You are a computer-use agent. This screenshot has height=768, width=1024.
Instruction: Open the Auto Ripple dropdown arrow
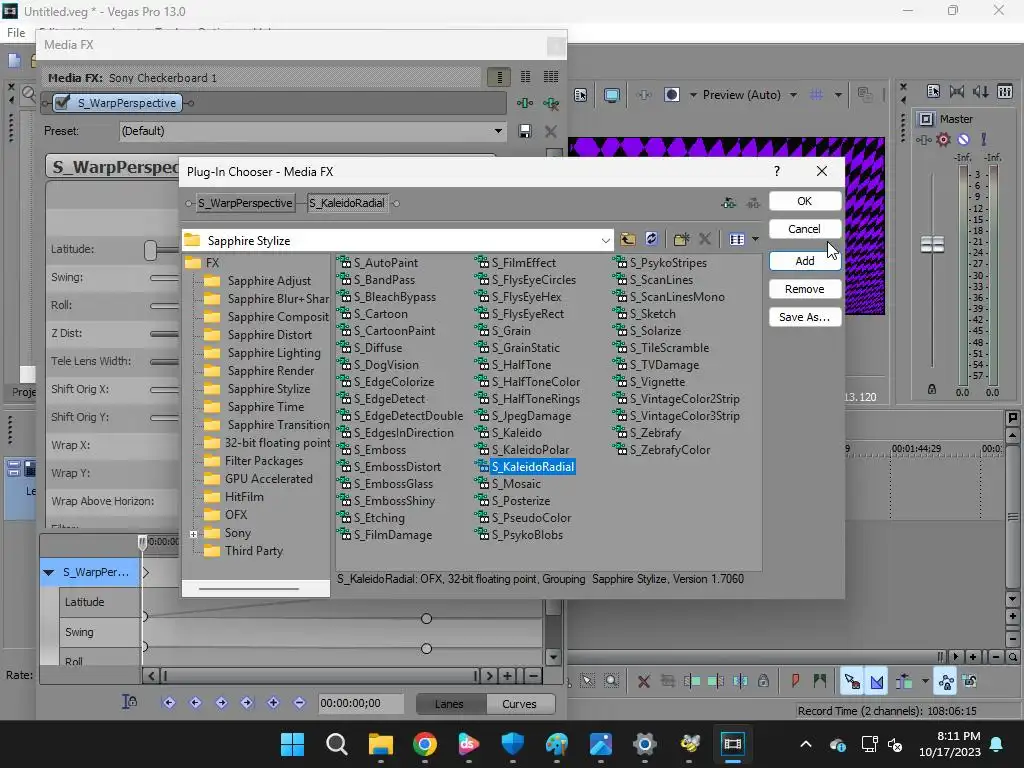point(925,682)
